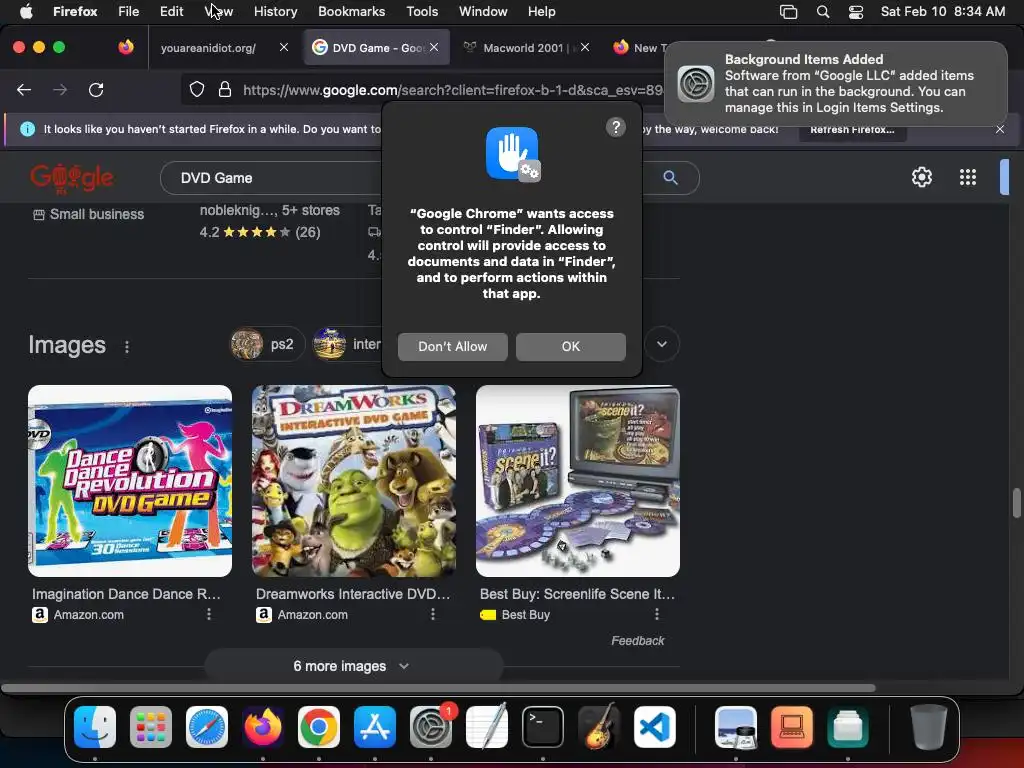Viewport: 1024px width, 768px height.
Task: Launch GarageBand from the dock
Action: point(599,727)
